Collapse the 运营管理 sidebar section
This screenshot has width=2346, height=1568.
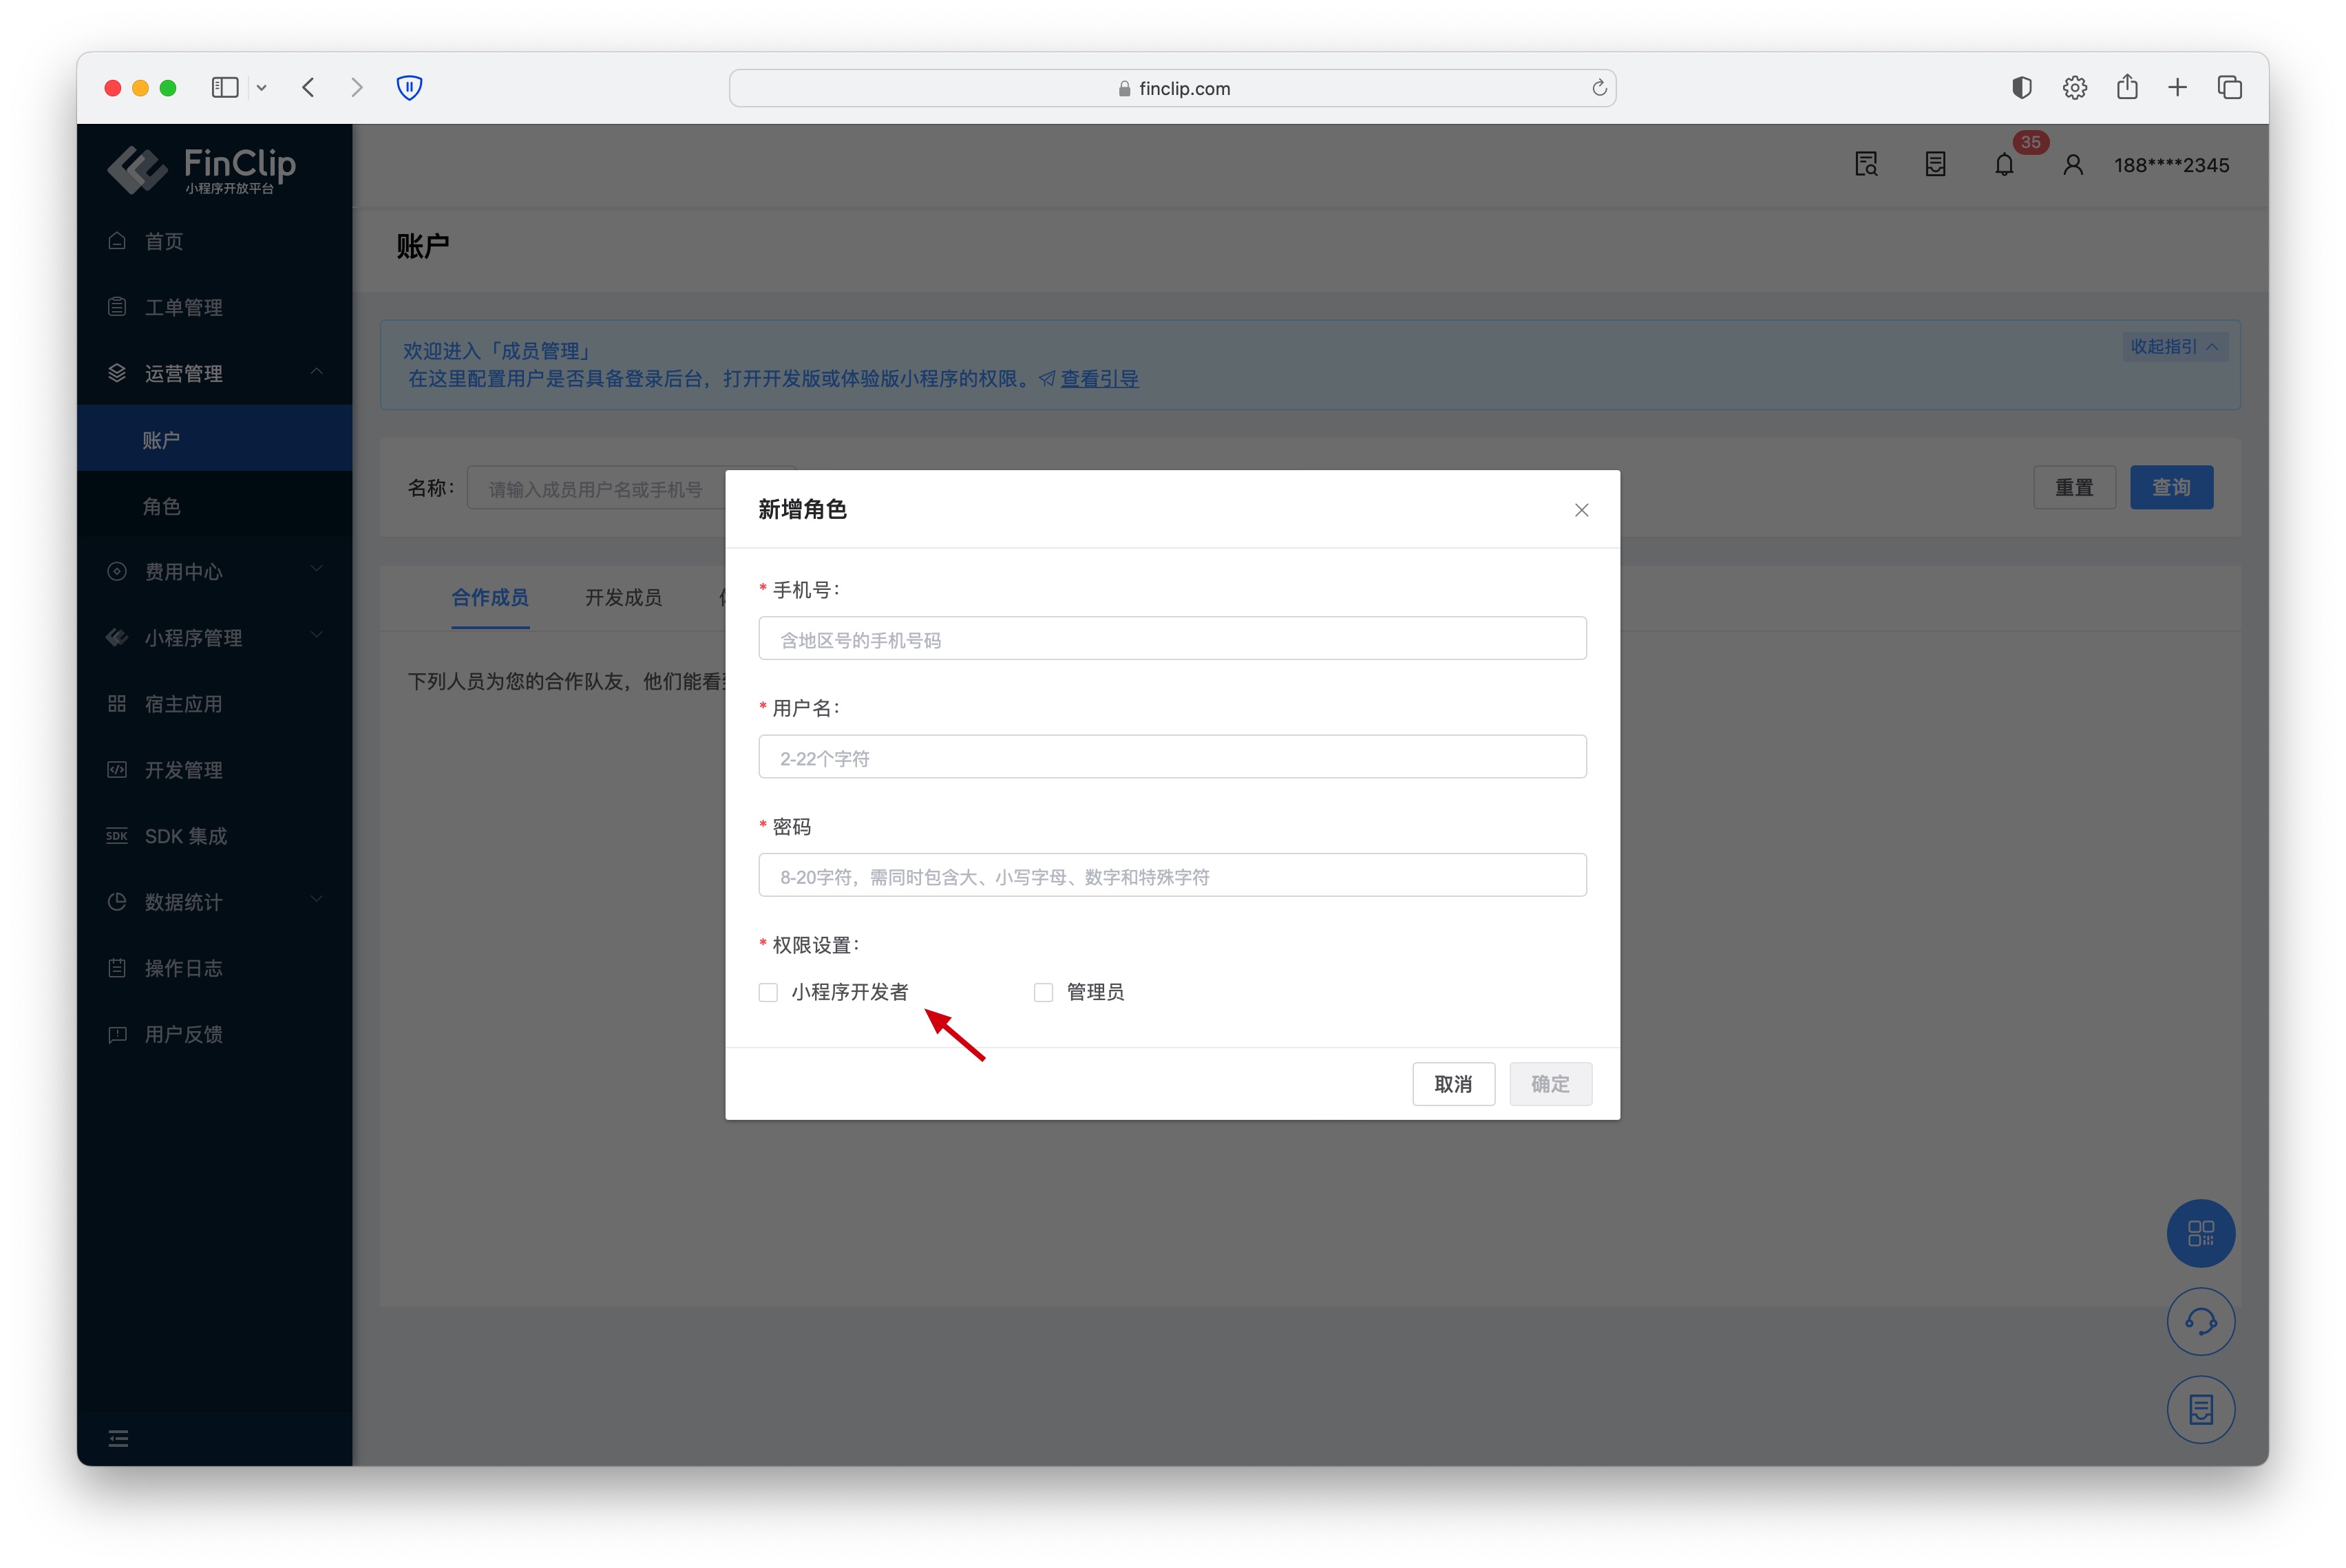click(x=316, y=372)
